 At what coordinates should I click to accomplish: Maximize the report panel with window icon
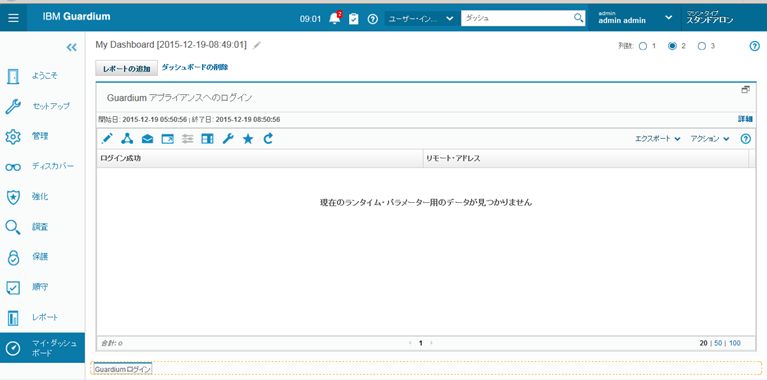tap(745, 89)
